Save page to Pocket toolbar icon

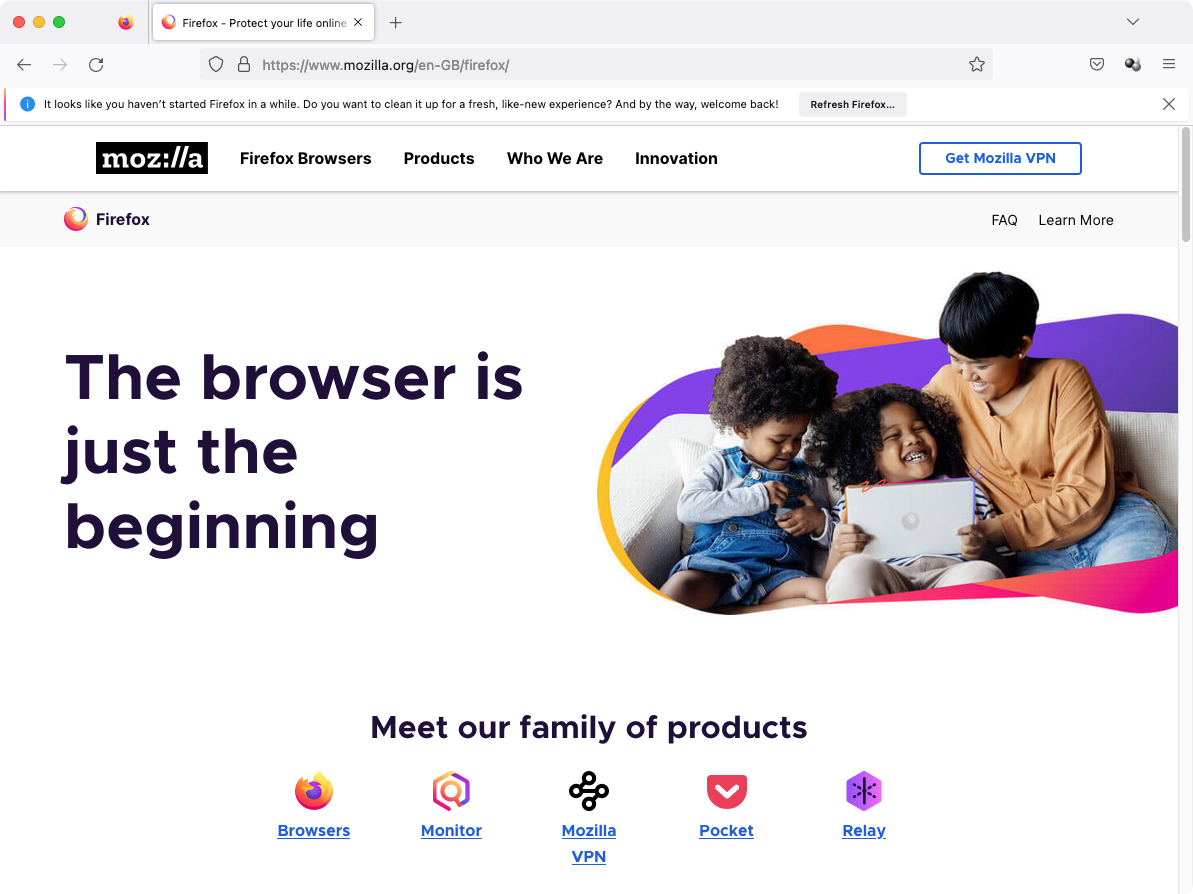(1096, 65)
